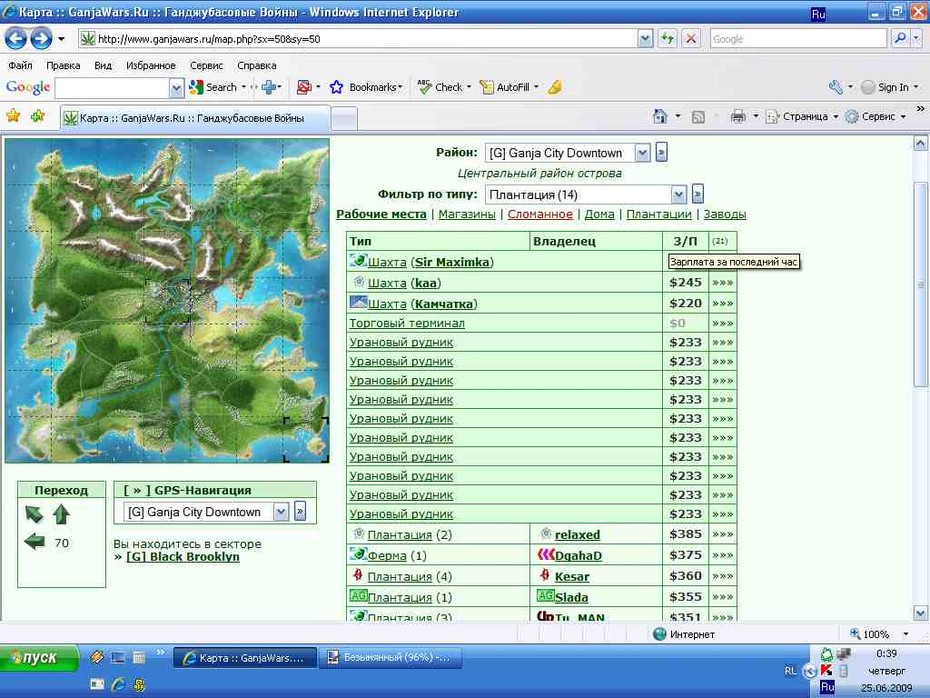Image resolution: width=930 pixels, height=698 pixels.
Task: Open a new blank tab
Action: [344, 119]
